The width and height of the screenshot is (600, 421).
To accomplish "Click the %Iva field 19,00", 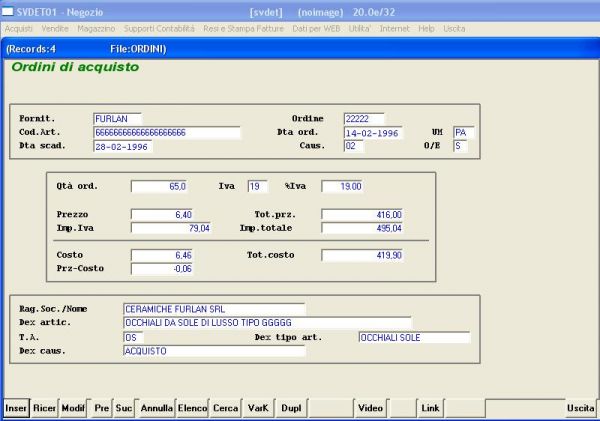I will [342, 186].
